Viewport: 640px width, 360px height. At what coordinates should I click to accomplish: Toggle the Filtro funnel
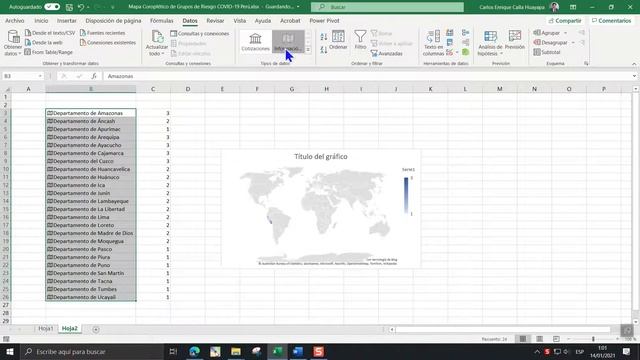point(360,40)
